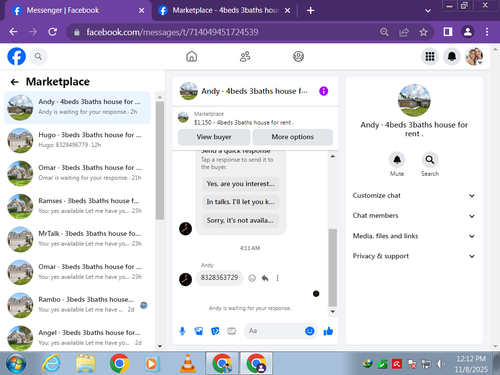Open the Facebook search magnifier
Screen dimensions: 500x375
click(38, 57)
